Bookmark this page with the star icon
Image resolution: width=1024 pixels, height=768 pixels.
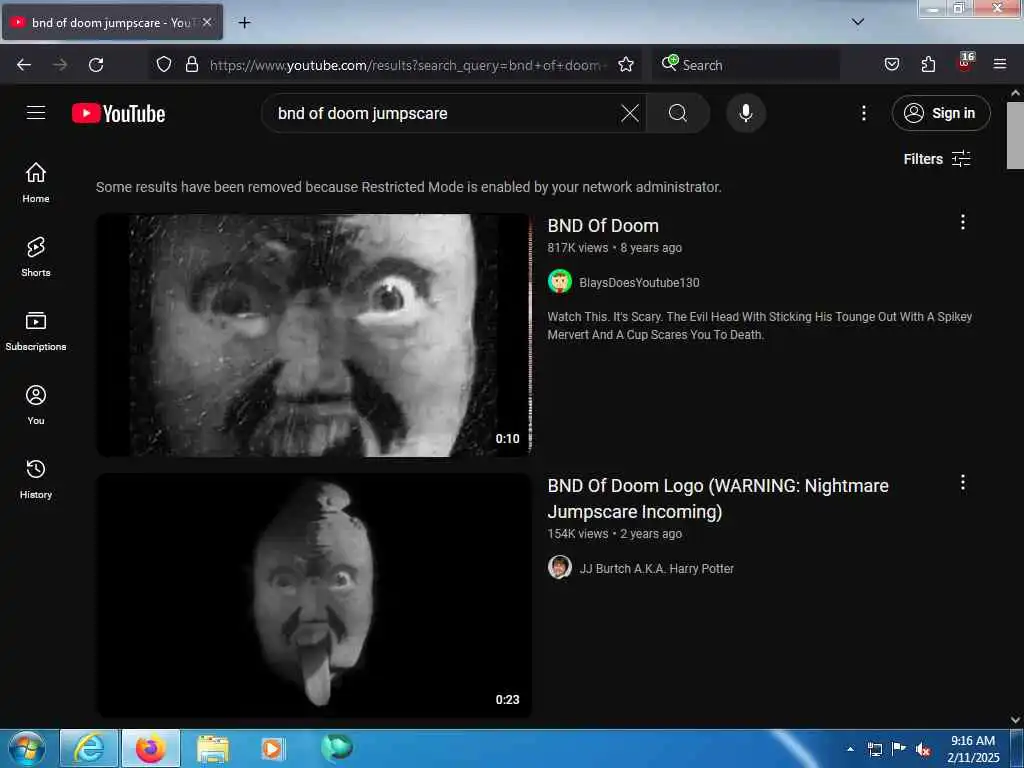626,65
